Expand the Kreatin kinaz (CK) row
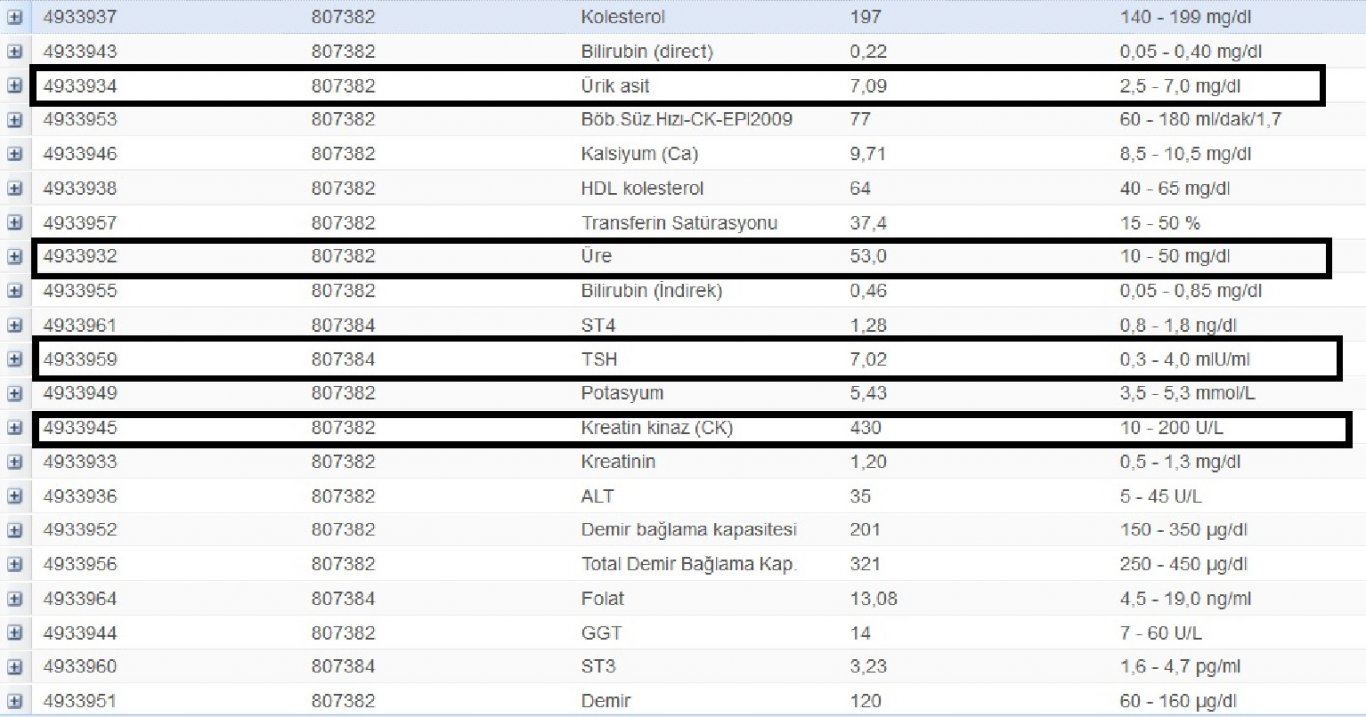Screen dimensions: 1366x717 tap(14, 428)
